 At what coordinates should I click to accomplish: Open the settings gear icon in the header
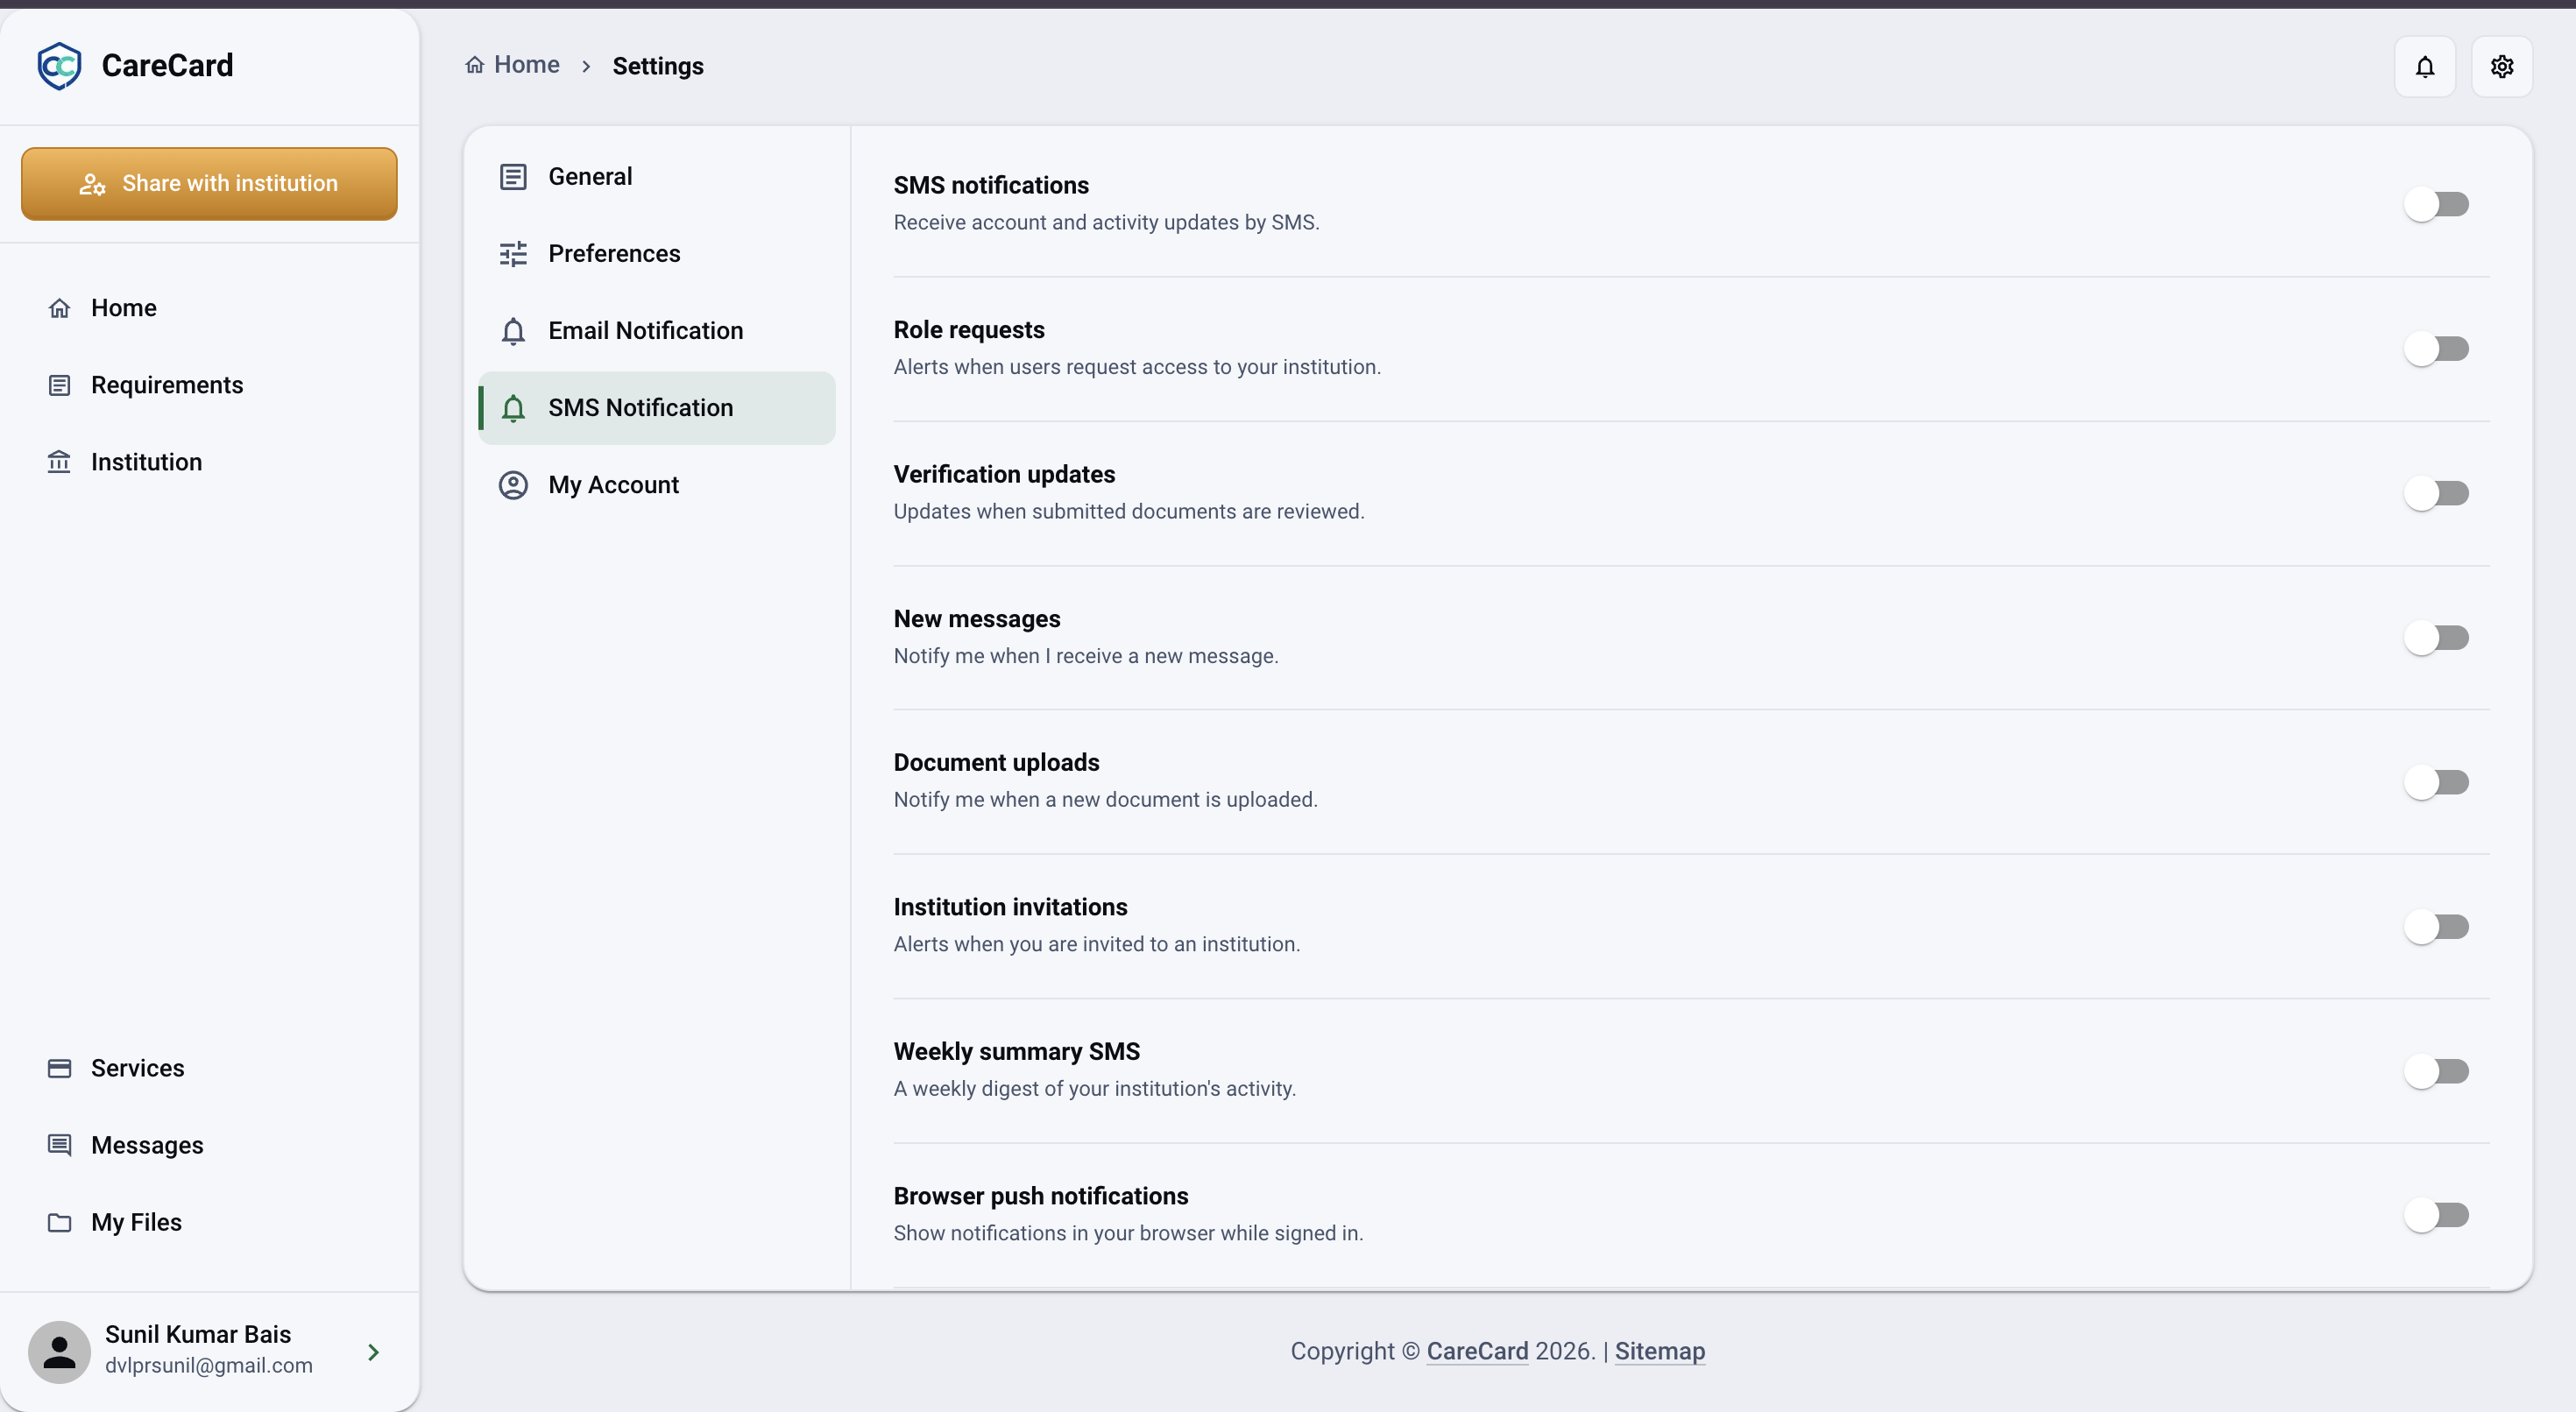click(2501, 67)
